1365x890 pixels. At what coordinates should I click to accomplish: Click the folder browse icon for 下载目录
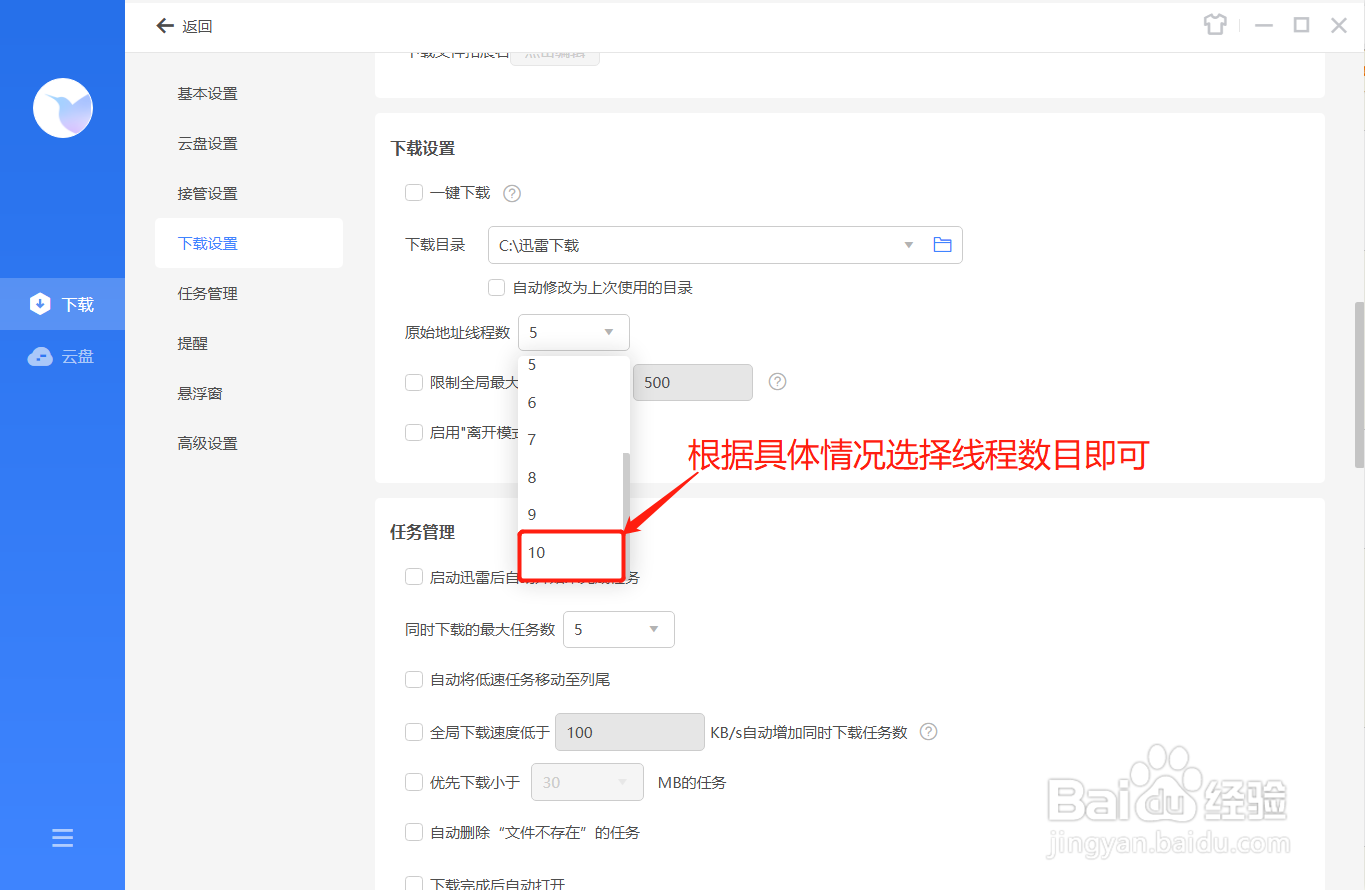pyautogui.click(x=942, y=245)
